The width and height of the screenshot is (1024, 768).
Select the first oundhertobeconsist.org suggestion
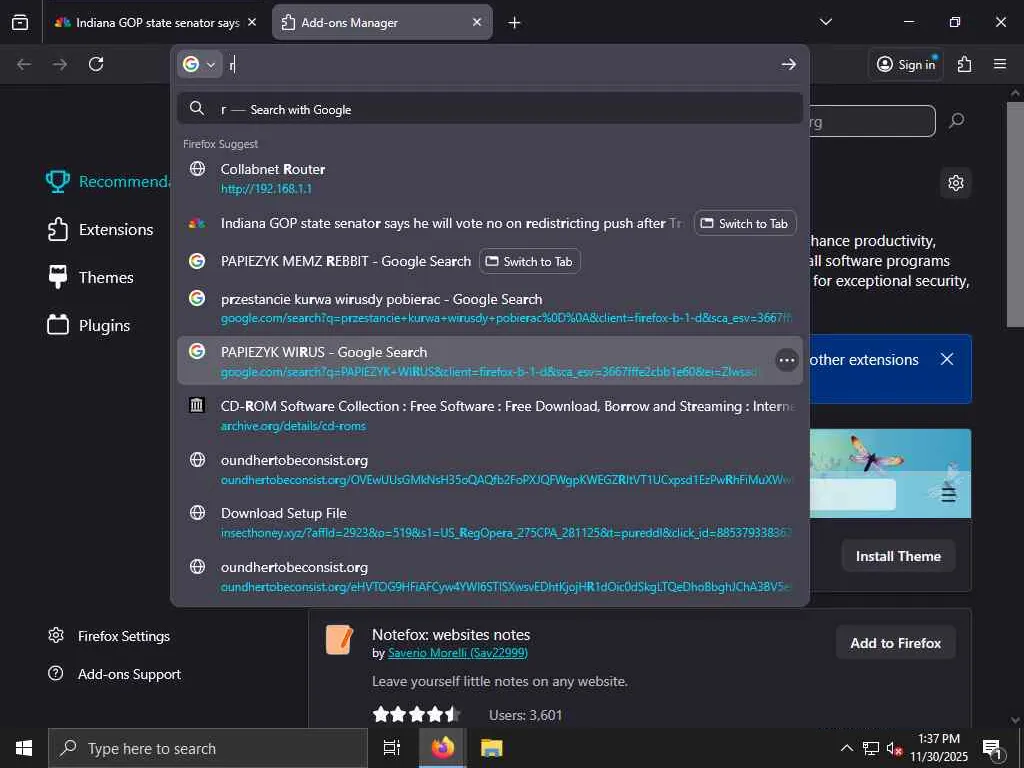490,469
